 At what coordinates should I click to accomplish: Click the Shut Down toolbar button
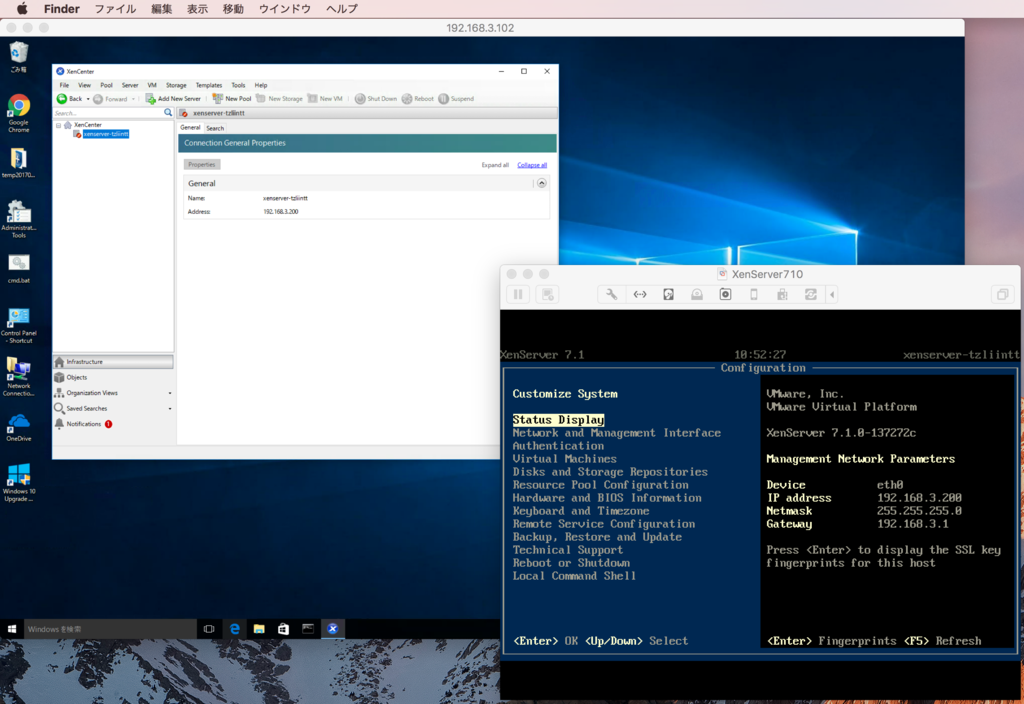coord(376,99)
